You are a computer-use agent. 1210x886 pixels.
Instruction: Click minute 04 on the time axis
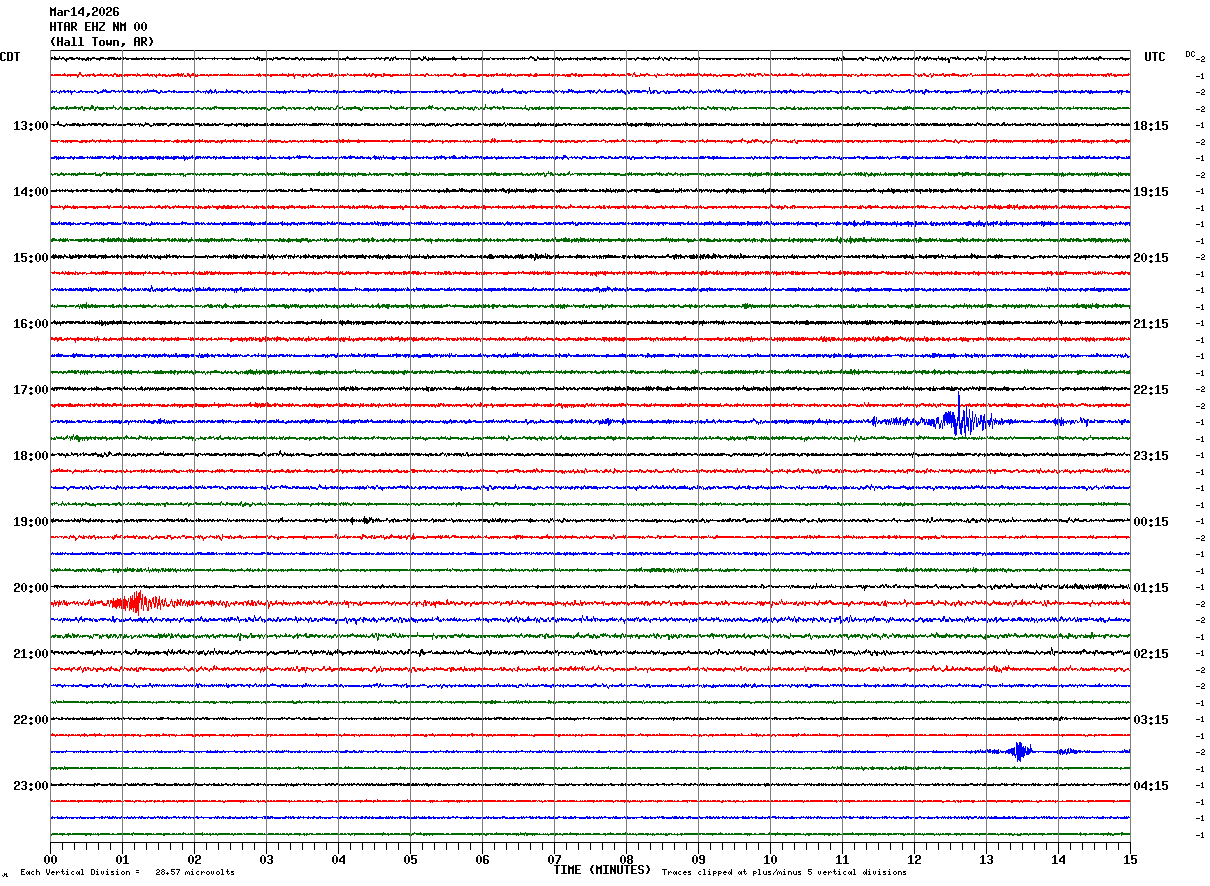click(338, 859)
